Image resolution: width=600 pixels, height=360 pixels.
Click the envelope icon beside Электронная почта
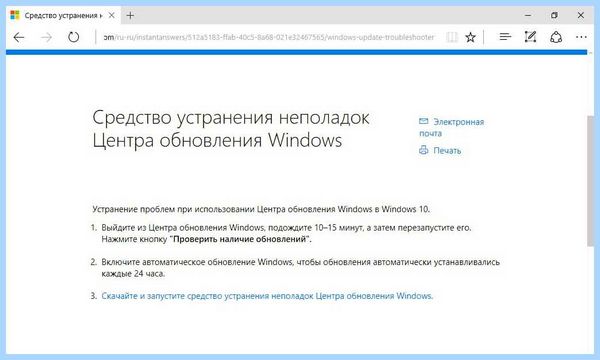[423, 121]
